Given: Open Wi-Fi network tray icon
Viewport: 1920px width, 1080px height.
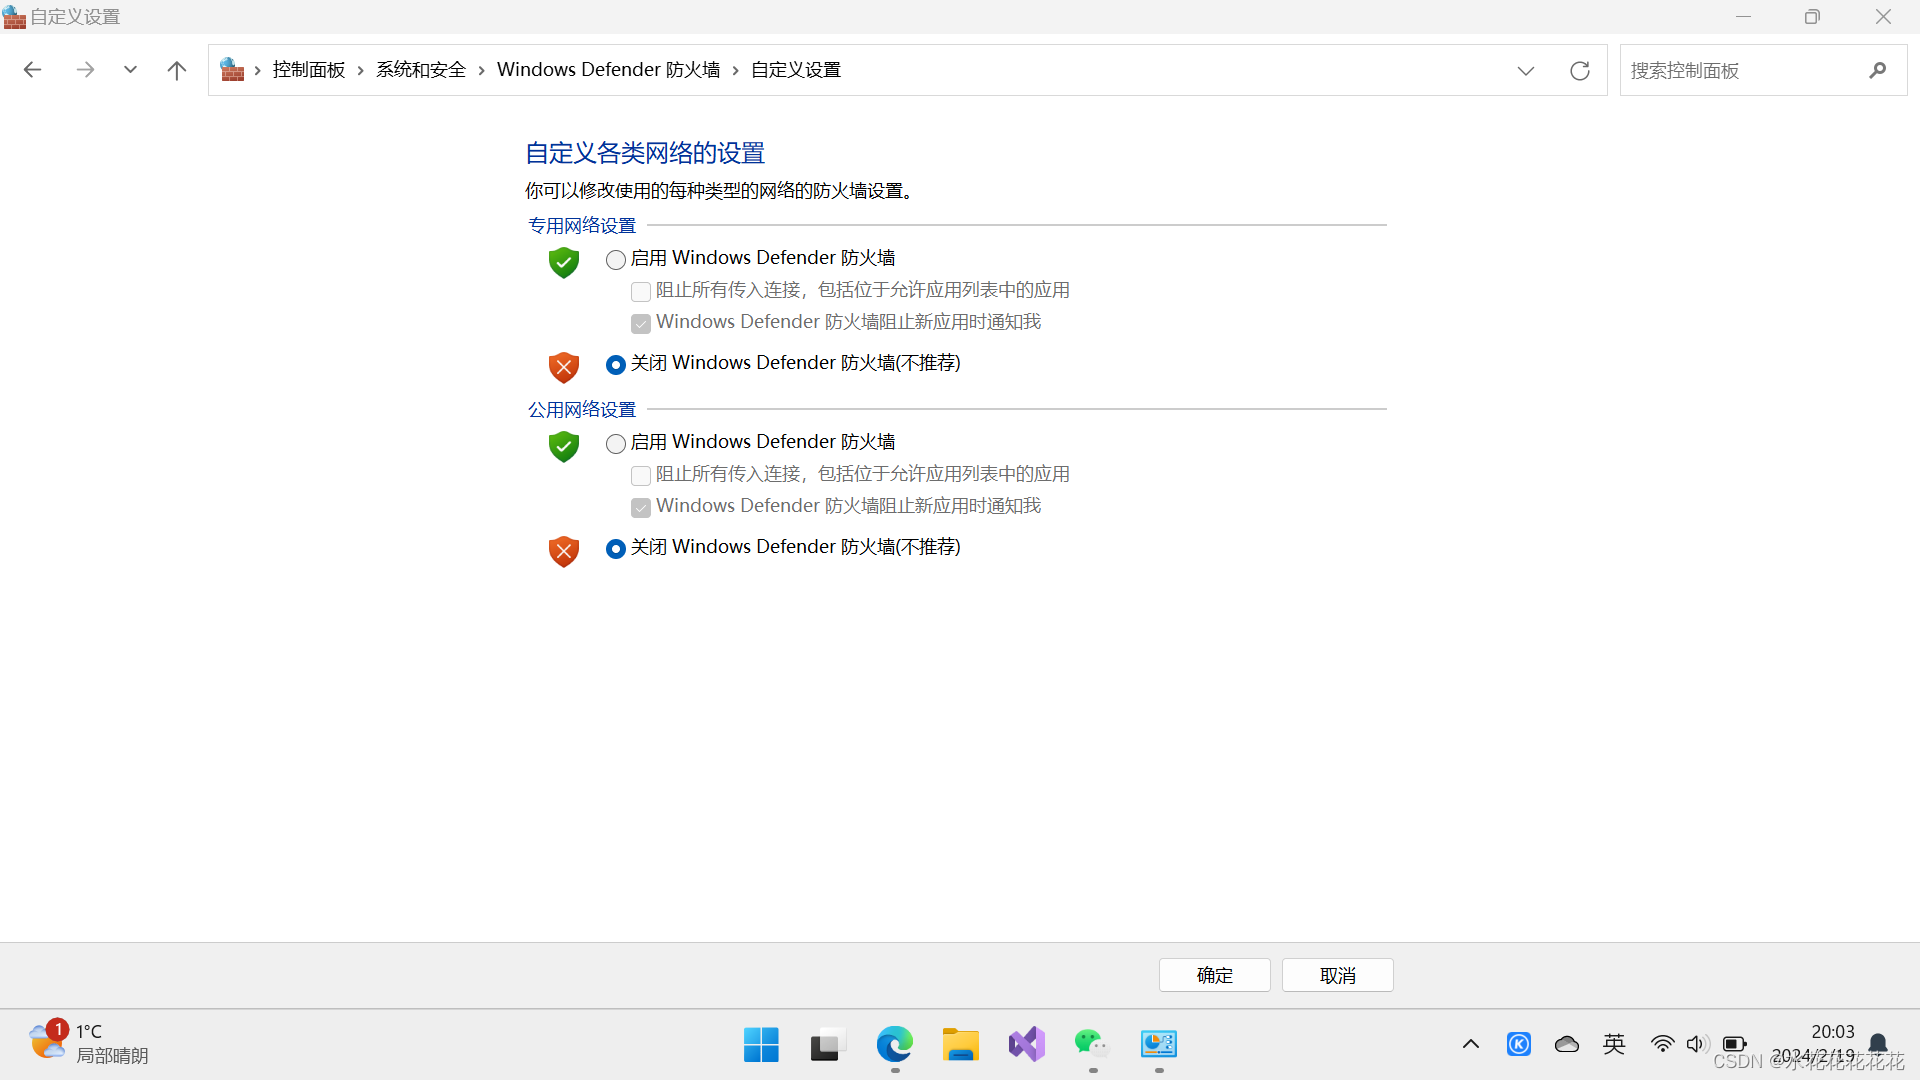Looking at the screenshot, I should pyautogui.click(x=1662, y=1044).
